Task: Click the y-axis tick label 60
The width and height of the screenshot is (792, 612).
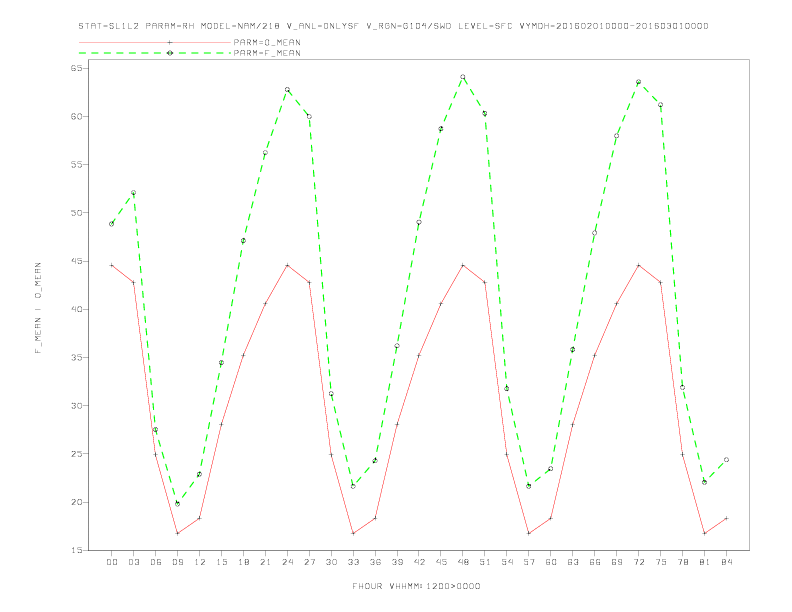Action: [76, 117]
